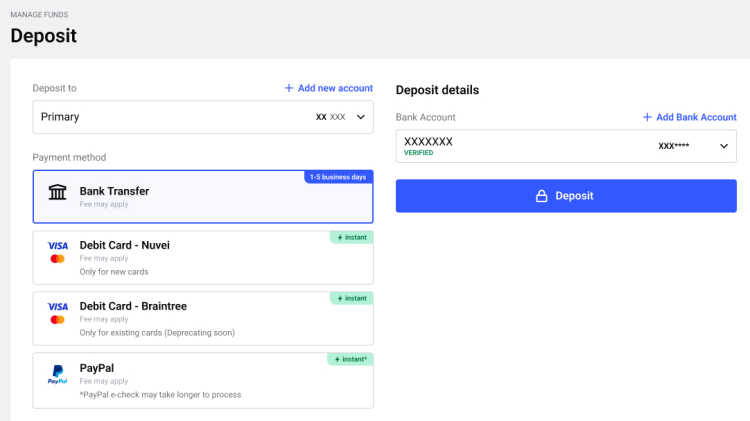This screenshot has width=750, height=421.
Task: Click the 1-5 business days badge
Action: point(338,177)
